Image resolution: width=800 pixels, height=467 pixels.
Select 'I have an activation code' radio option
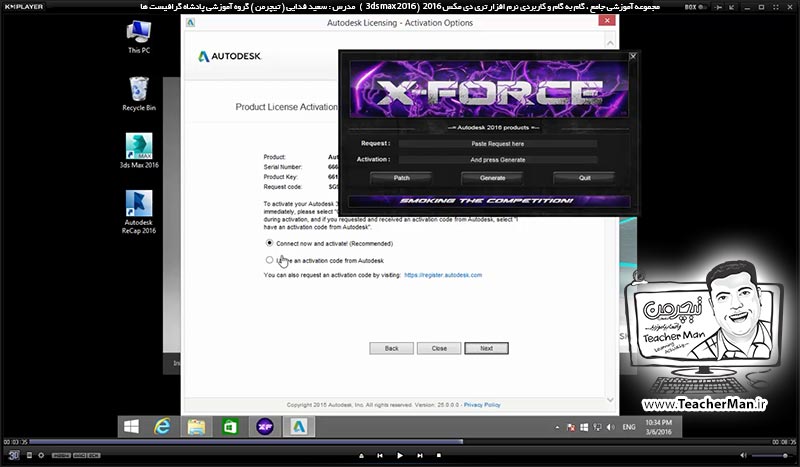[x=269, y=260]
